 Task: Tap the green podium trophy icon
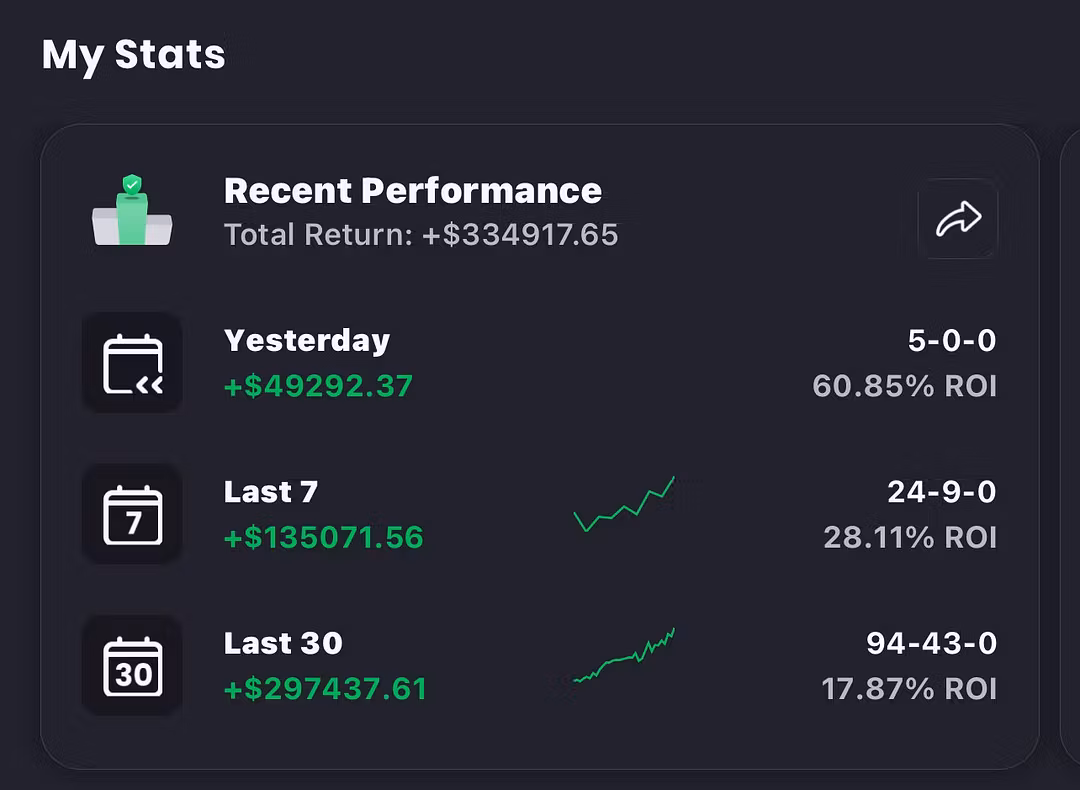[132, 210]
